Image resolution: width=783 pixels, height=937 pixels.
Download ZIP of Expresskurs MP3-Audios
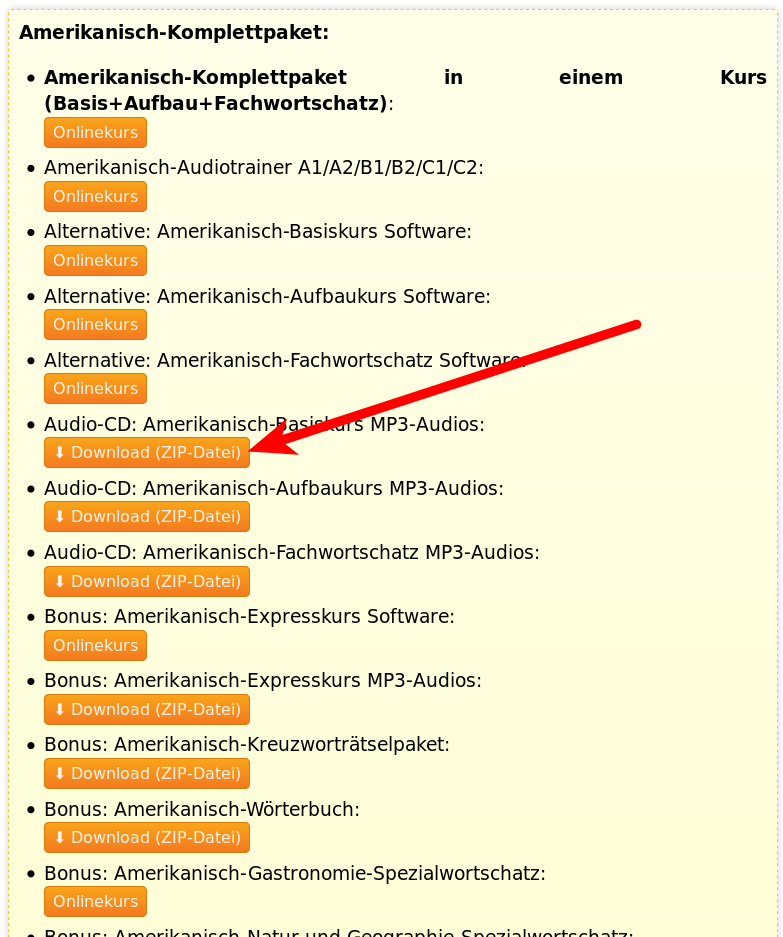point(146,709)
